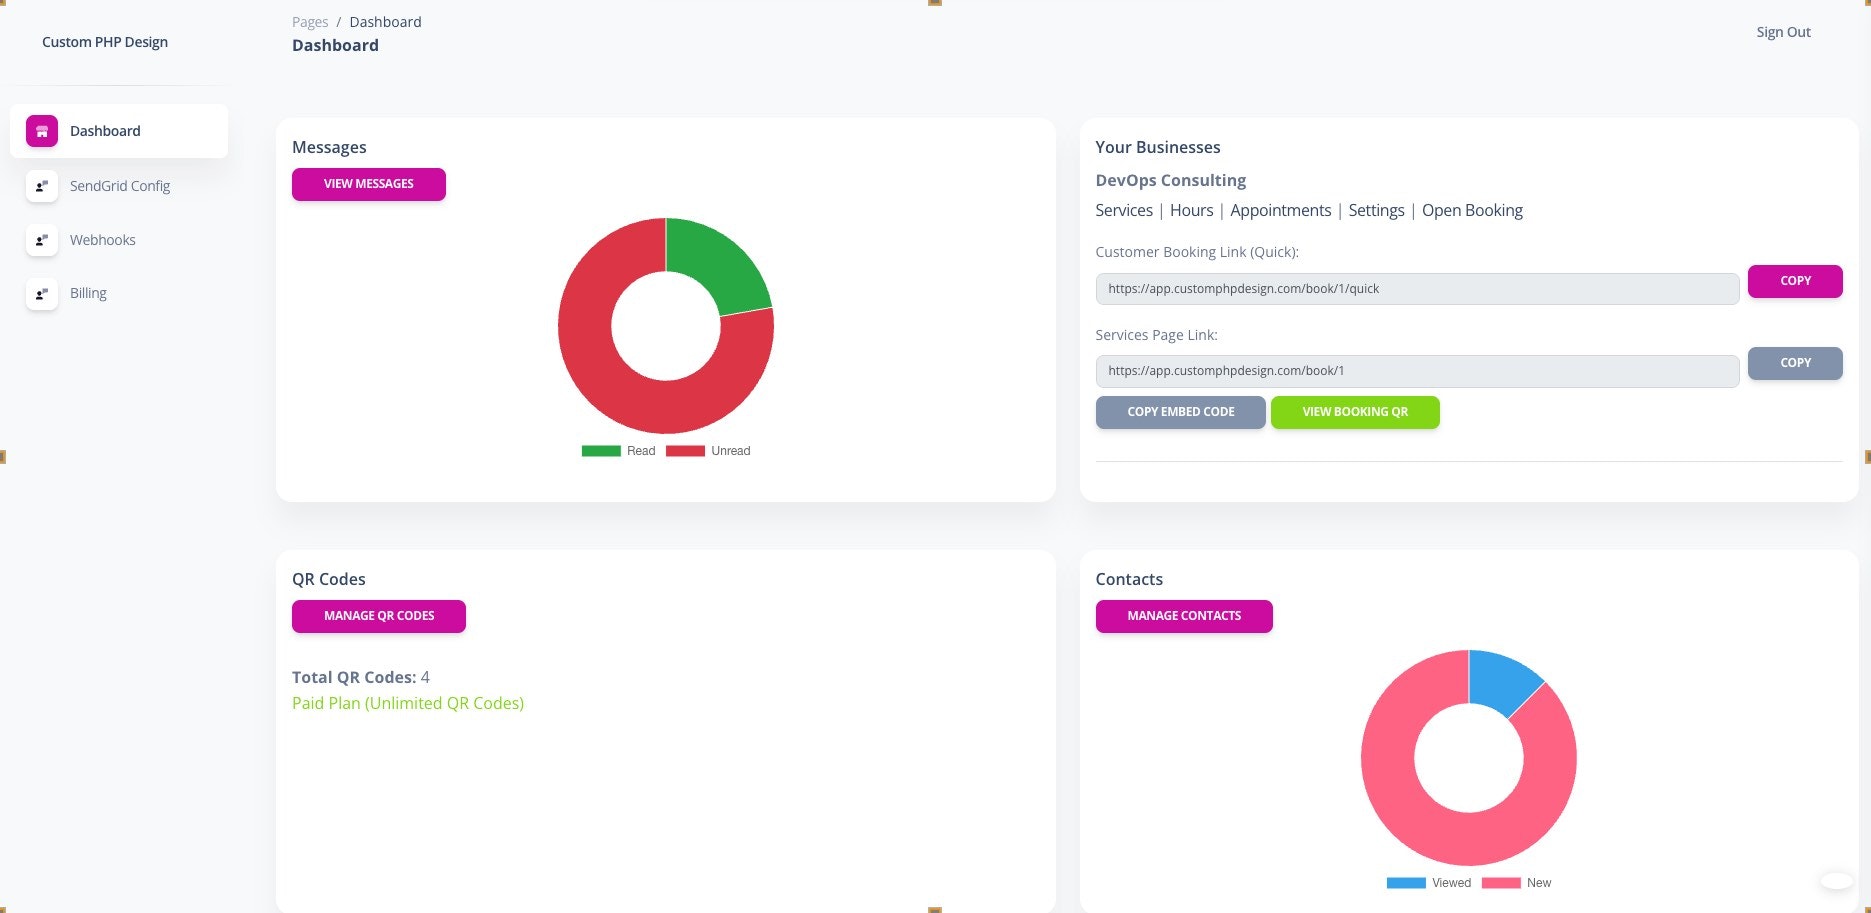This screenshot has width=1871, height=913.
Task: Click COPY EMBED CODE
Action: pyautogui.click(x=1180, y=411)
